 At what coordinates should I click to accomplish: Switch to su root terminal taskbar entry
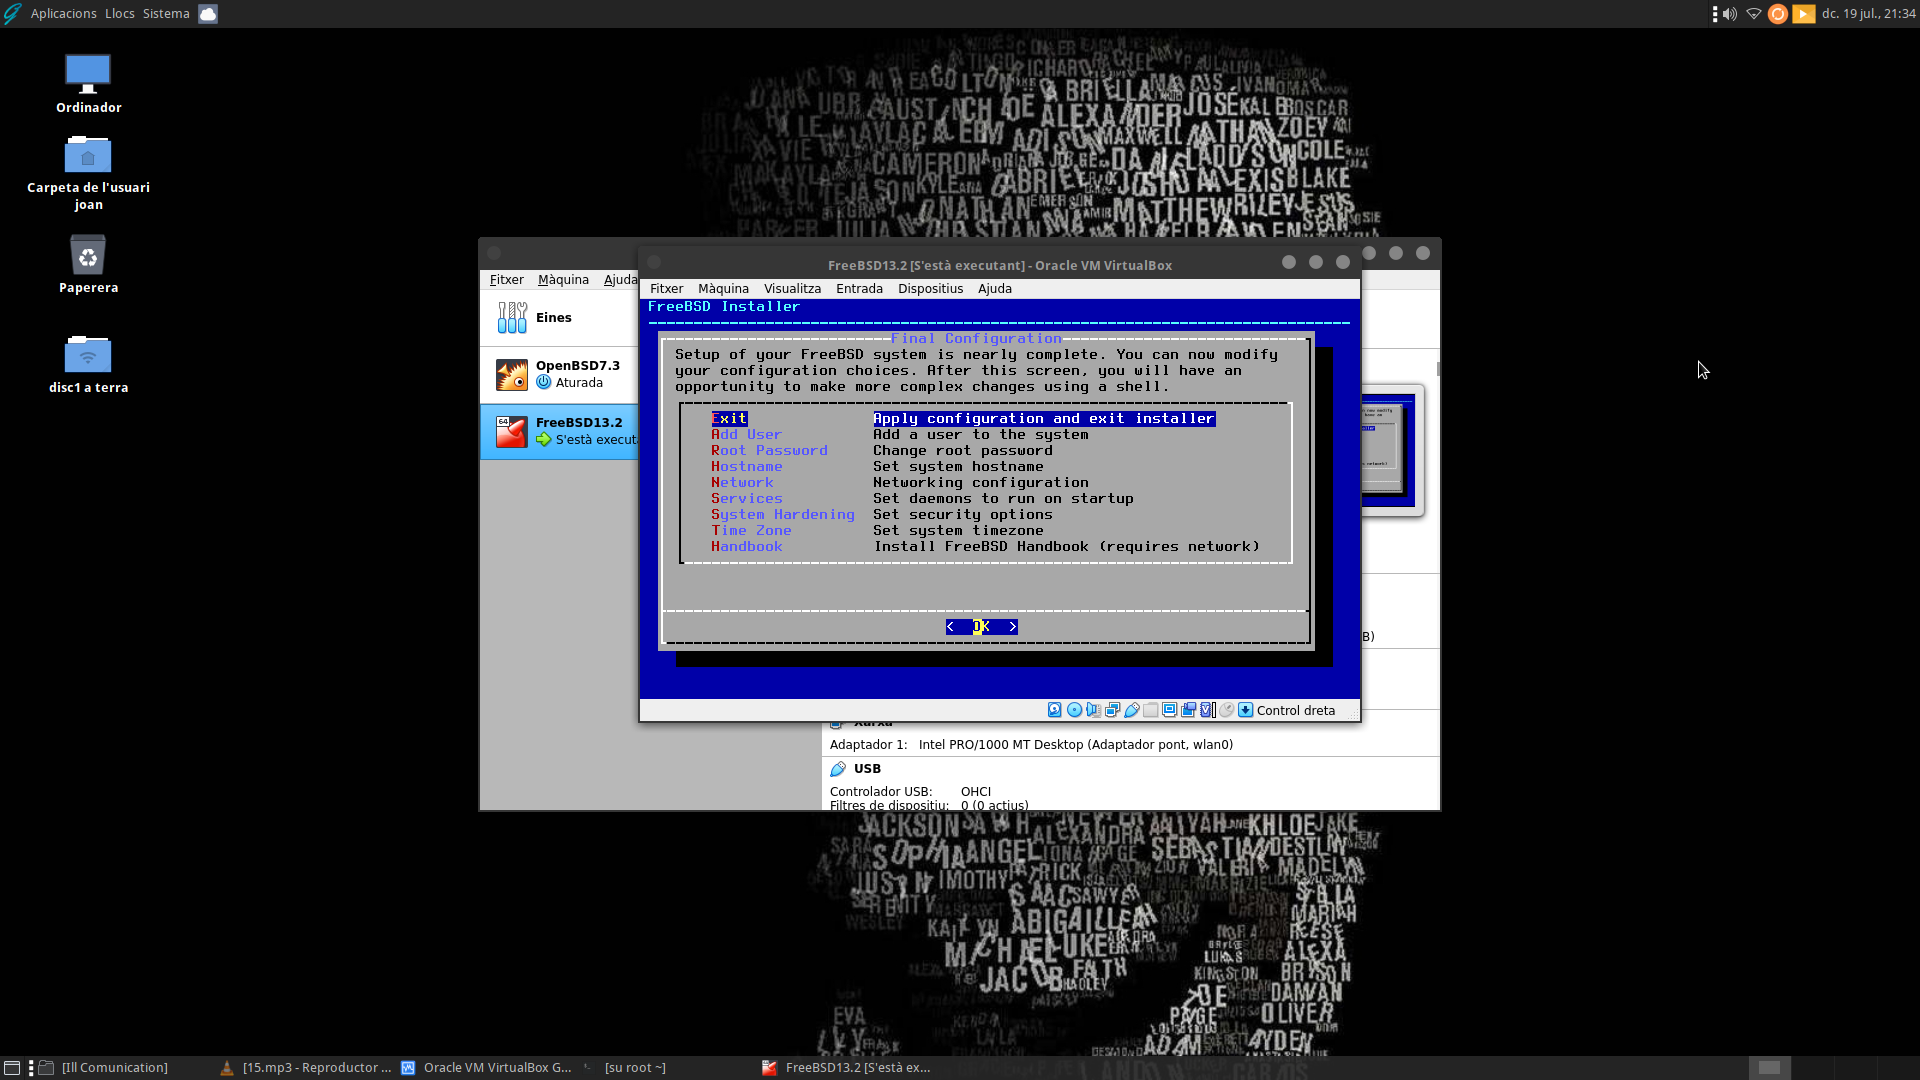click(x=668, y=1068)
